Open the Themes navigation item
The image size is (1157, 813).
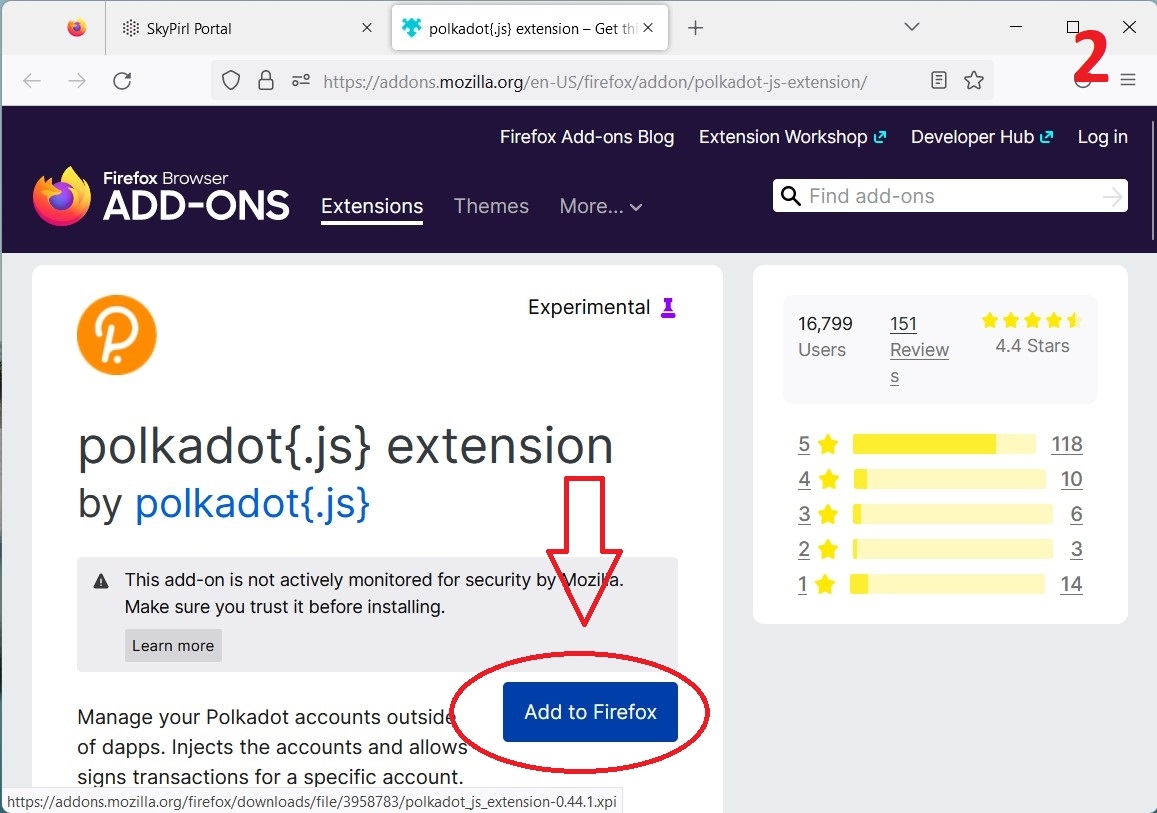[491, 206]
